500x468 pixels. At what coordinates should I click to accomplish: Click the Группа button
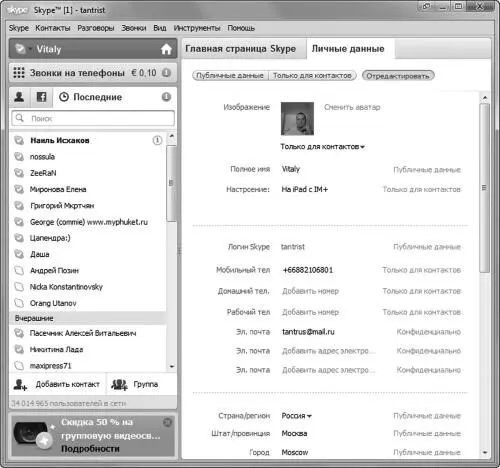click(135, 384)
